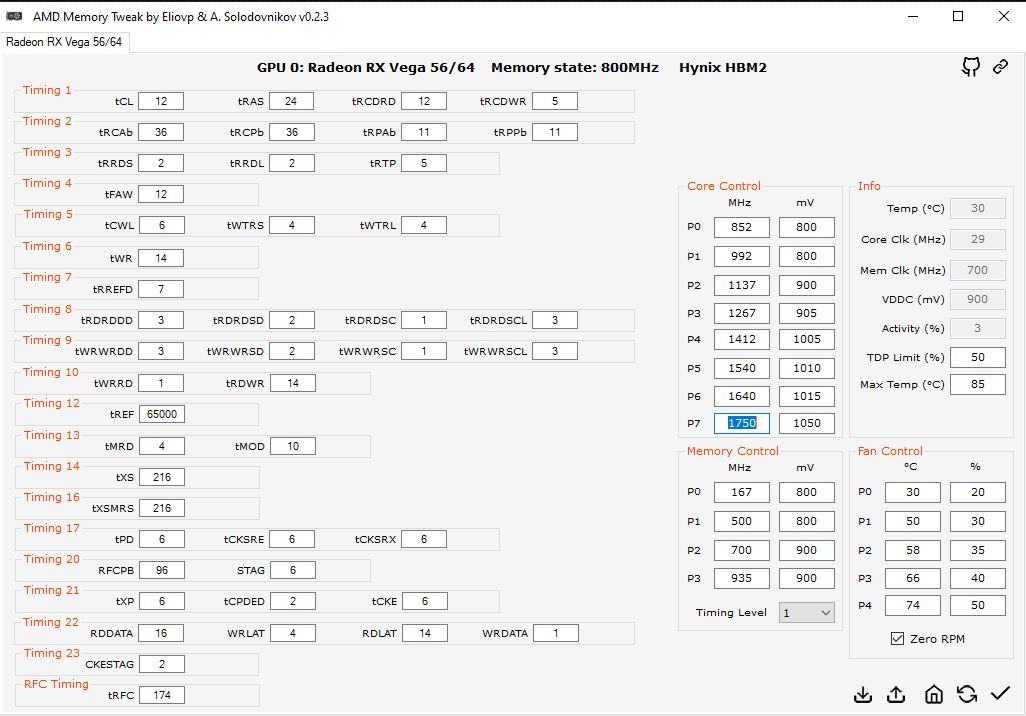Click the tREF field showing 65000
This screenshot has height=716, width=1026.
(162, 414)
